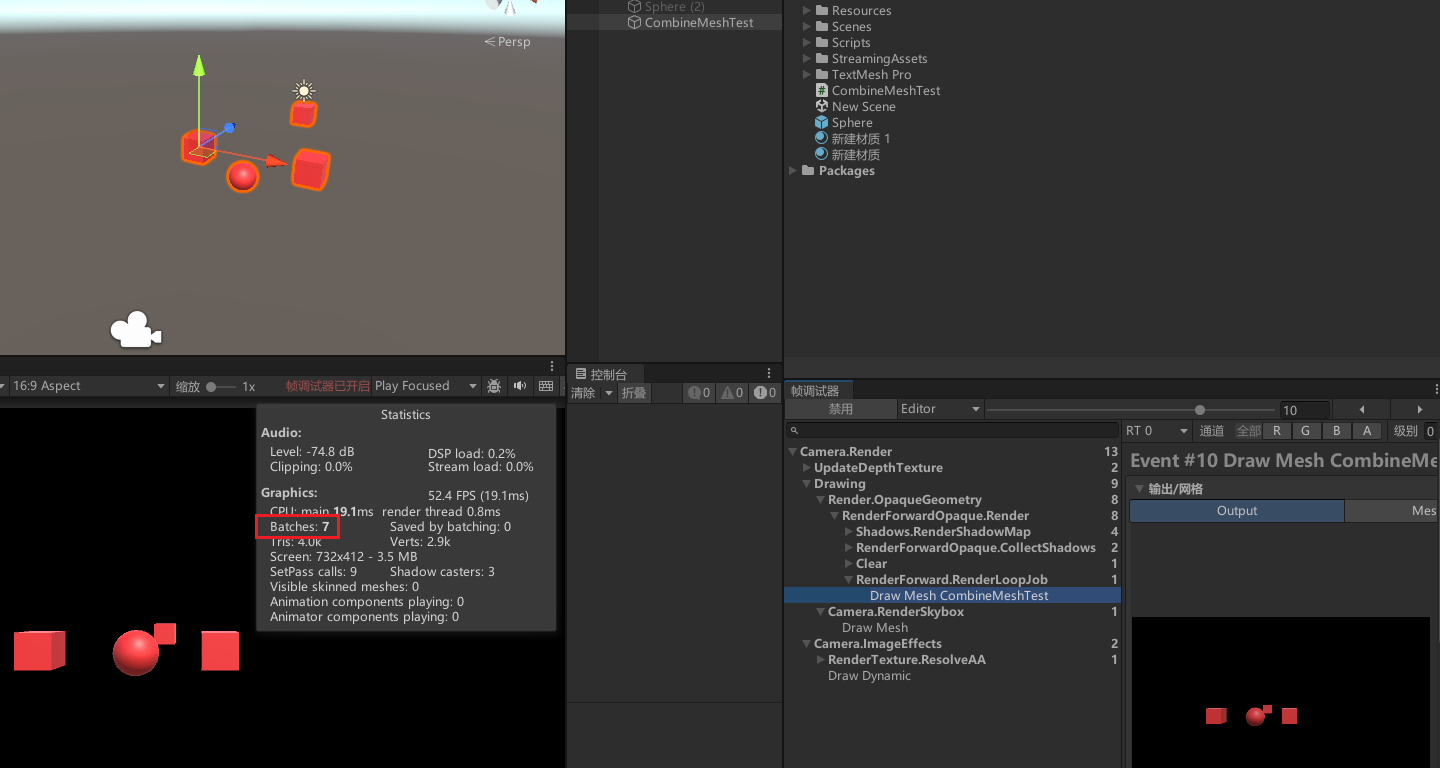
Task: Click the sun light gizmo in Scene view
Action: tap(304, 90)
